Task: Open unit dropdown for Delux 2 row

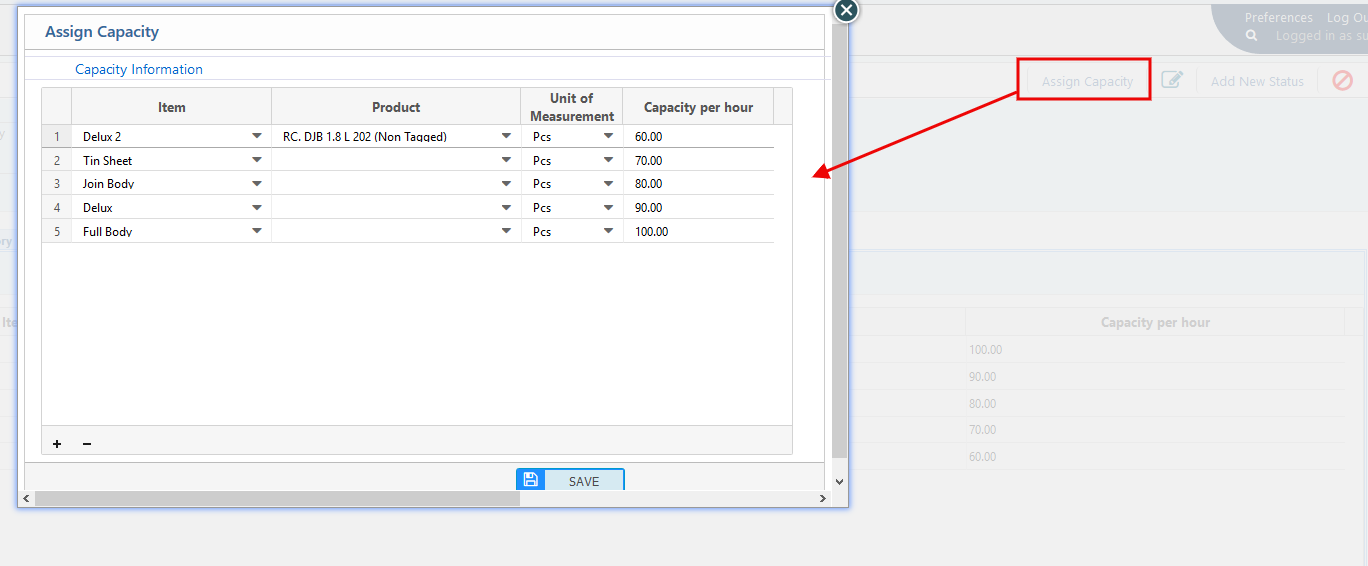Action: pos(608,136)
